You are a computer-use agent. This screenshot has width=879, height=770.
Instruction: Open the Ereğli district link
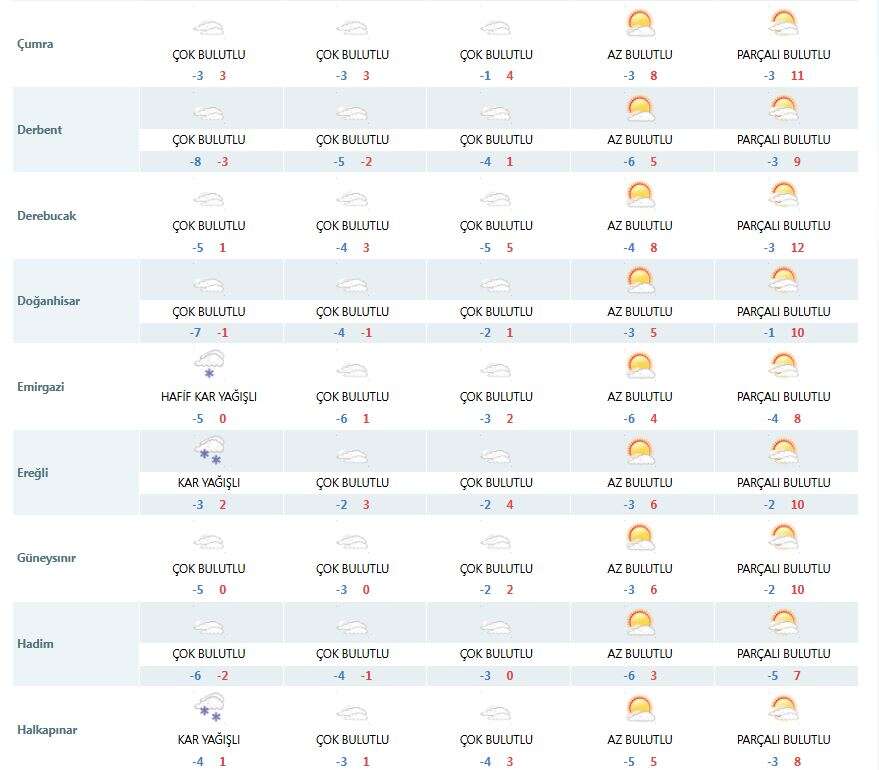pos(34,472)
